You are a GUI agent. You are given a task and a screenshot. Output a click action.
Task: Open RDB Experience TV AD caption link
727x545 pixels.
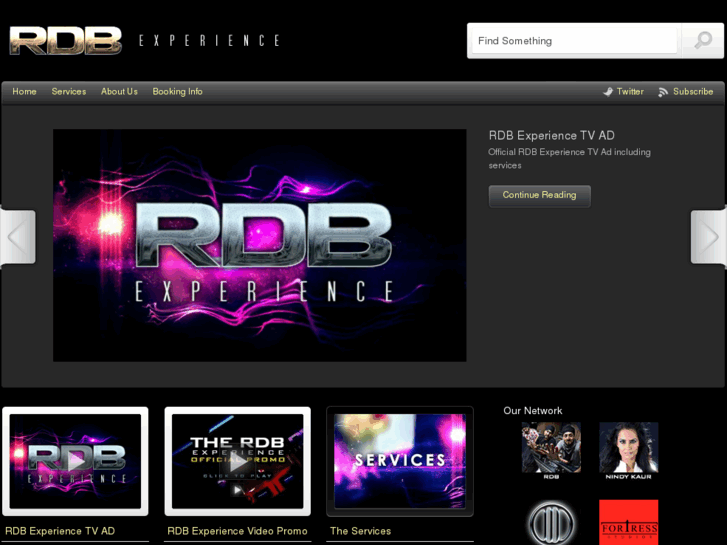point(60,531)
